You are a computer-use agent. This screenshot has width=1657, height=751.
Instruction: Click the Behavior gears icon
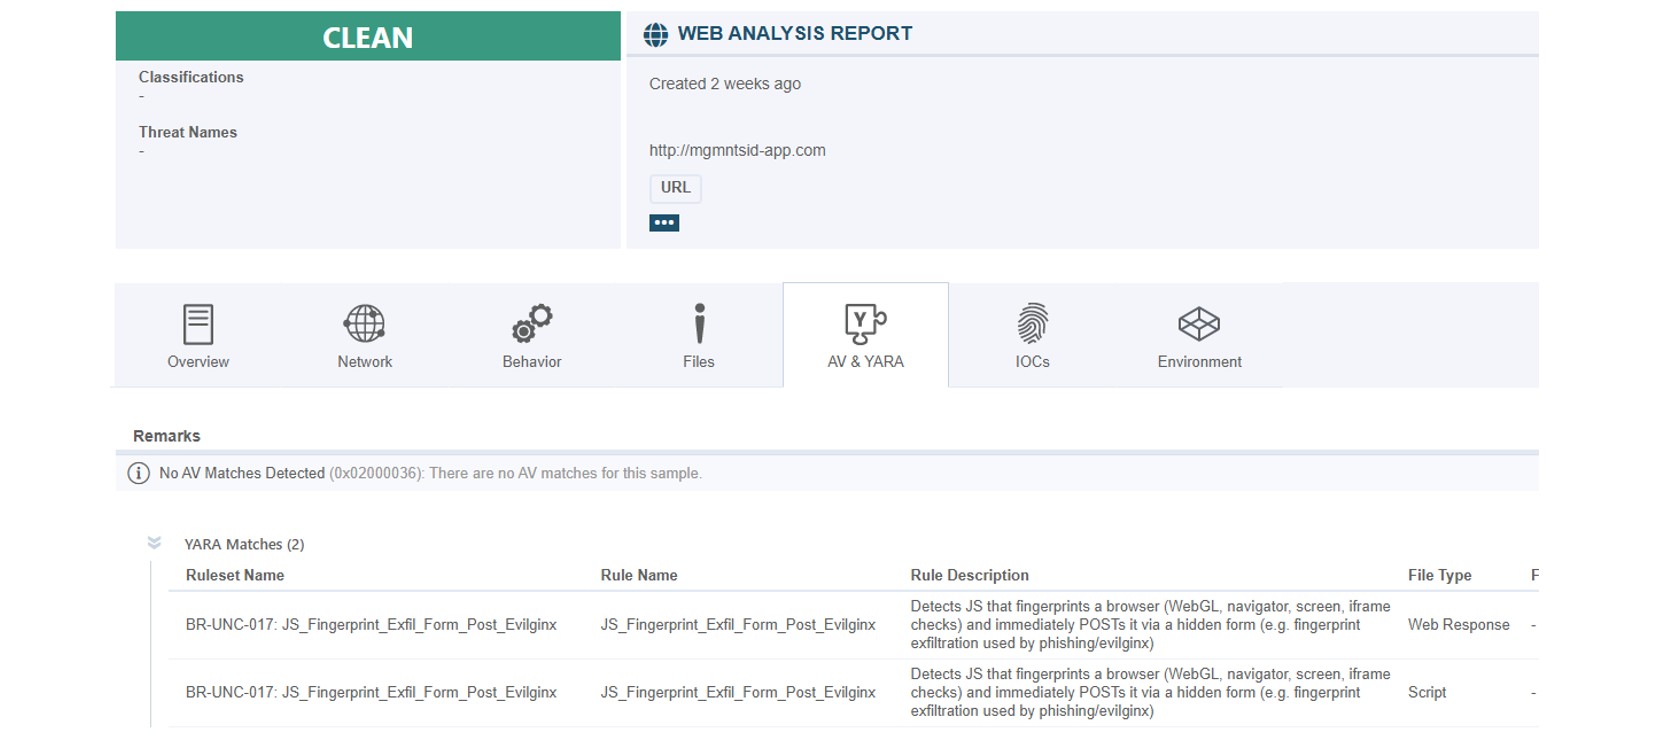click(531, 324)
